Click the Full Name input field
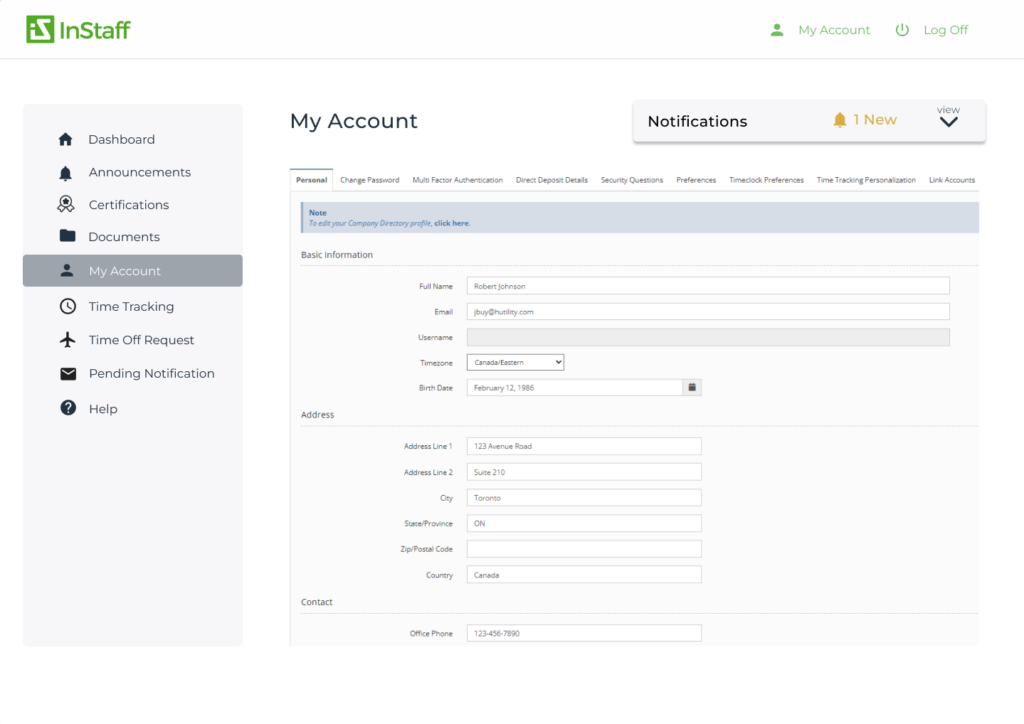This screenshot has height=724, width=1024. (x=708, y=286)
